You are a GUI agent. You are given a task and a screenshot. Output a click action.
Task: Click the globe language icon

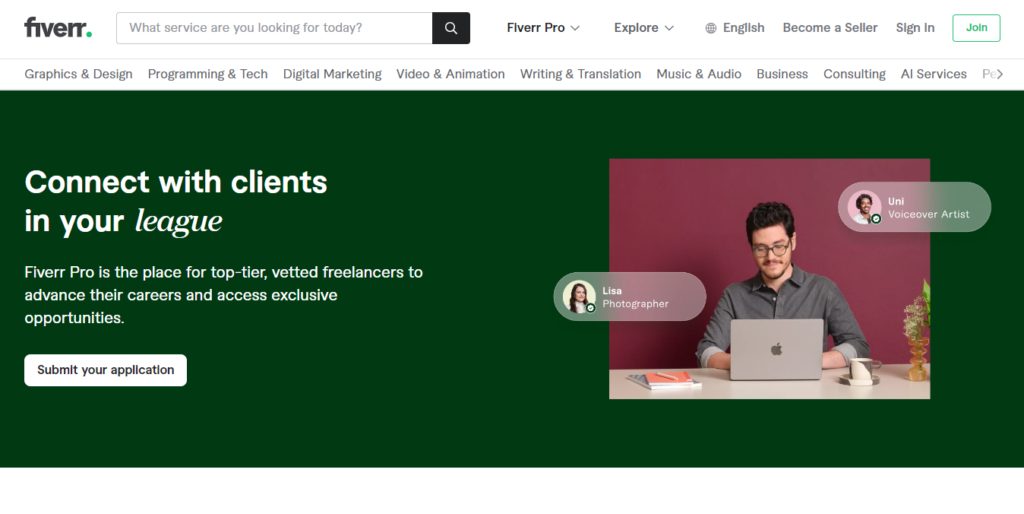[x=711, y=28]
